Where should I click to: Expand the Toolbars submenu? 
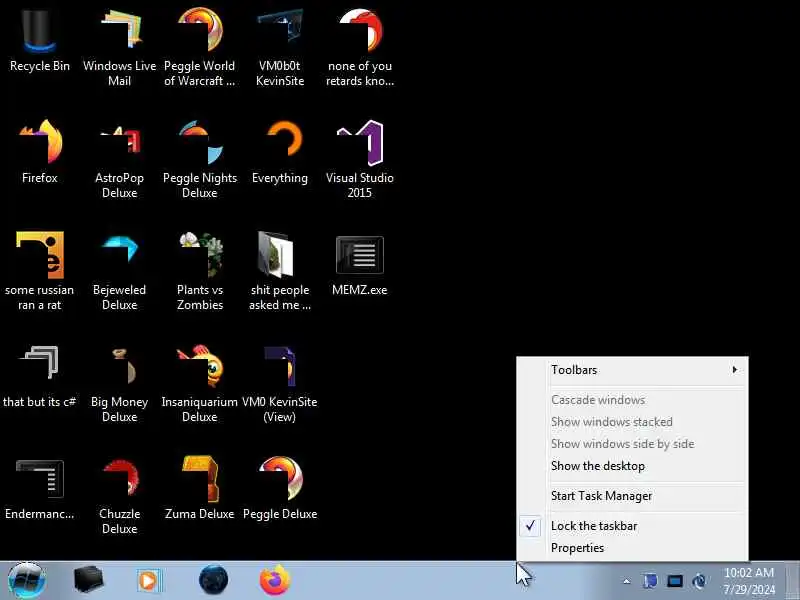[632, 370]
